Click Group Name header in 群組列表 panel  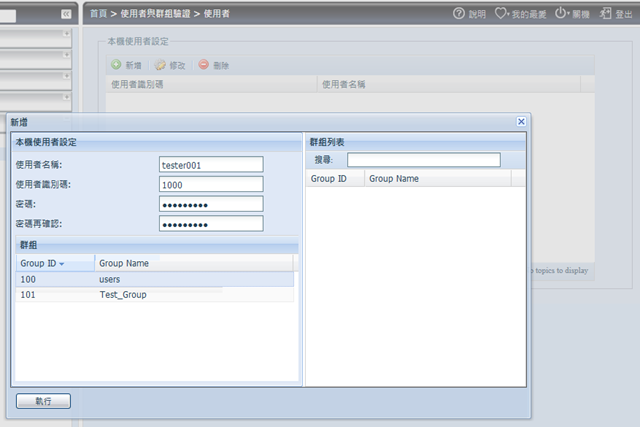coord(438,178)
